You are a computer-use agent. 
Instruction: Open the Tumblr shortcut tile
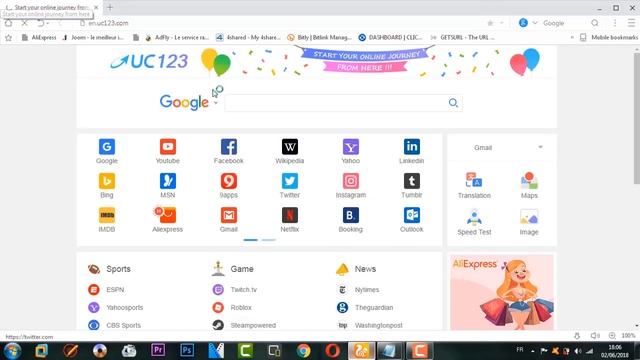411,186
